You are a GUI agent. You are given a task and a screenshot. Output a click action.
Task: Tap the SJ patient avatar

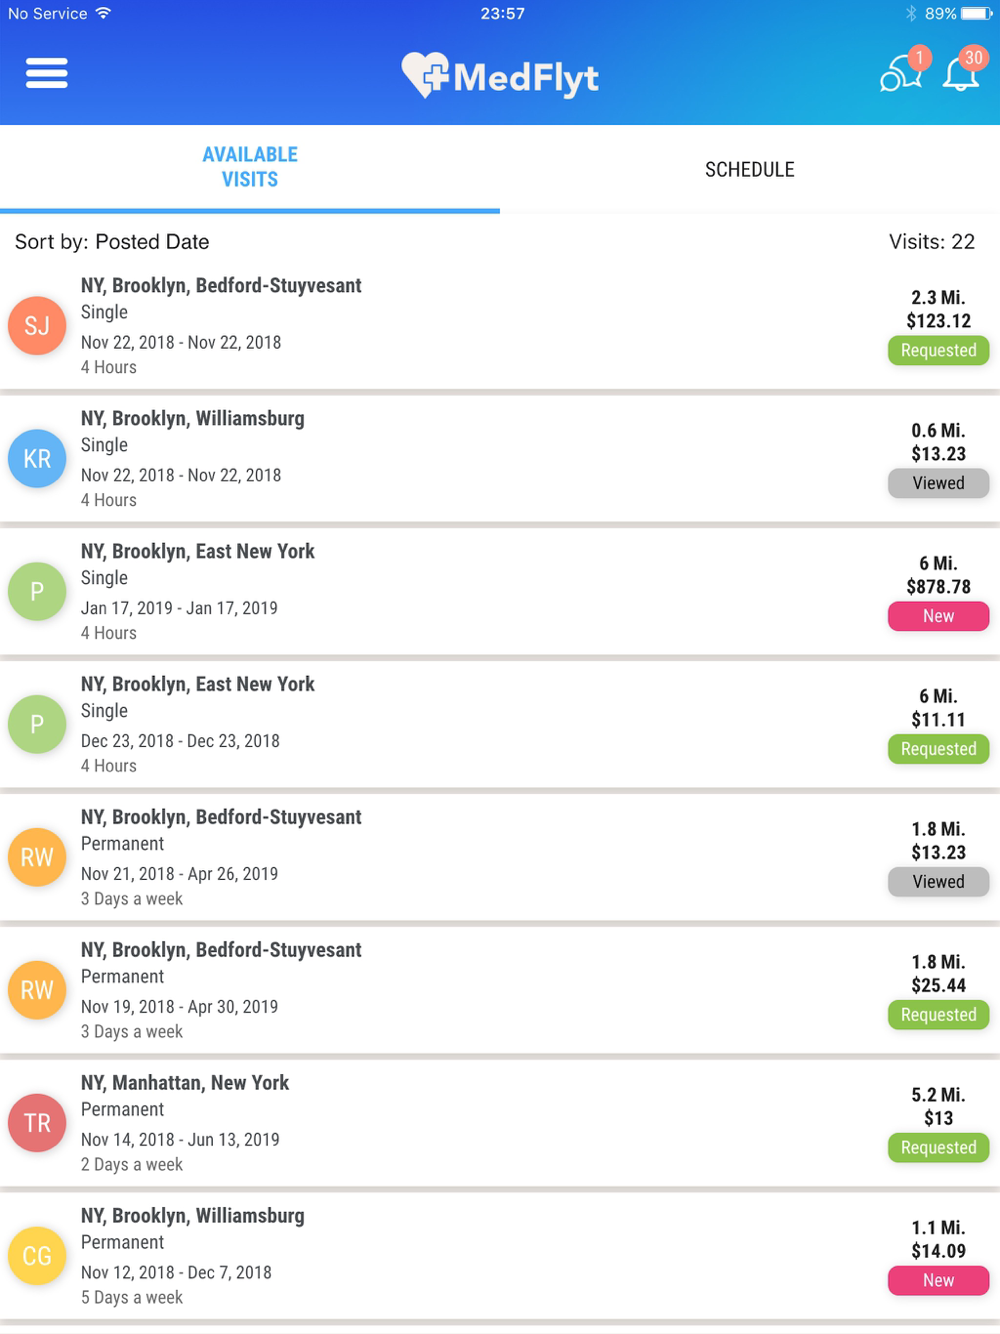coord(37,326)
